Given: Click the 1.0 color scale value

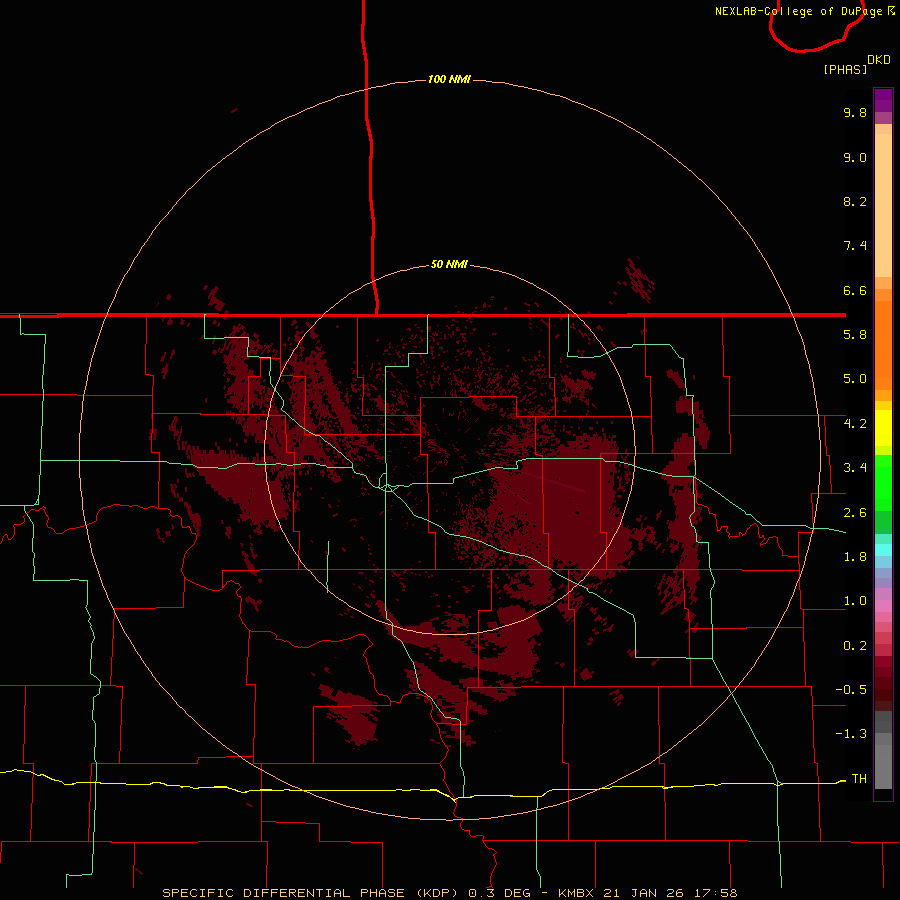Looking at the screenshot, I should [x=855, y=601].
